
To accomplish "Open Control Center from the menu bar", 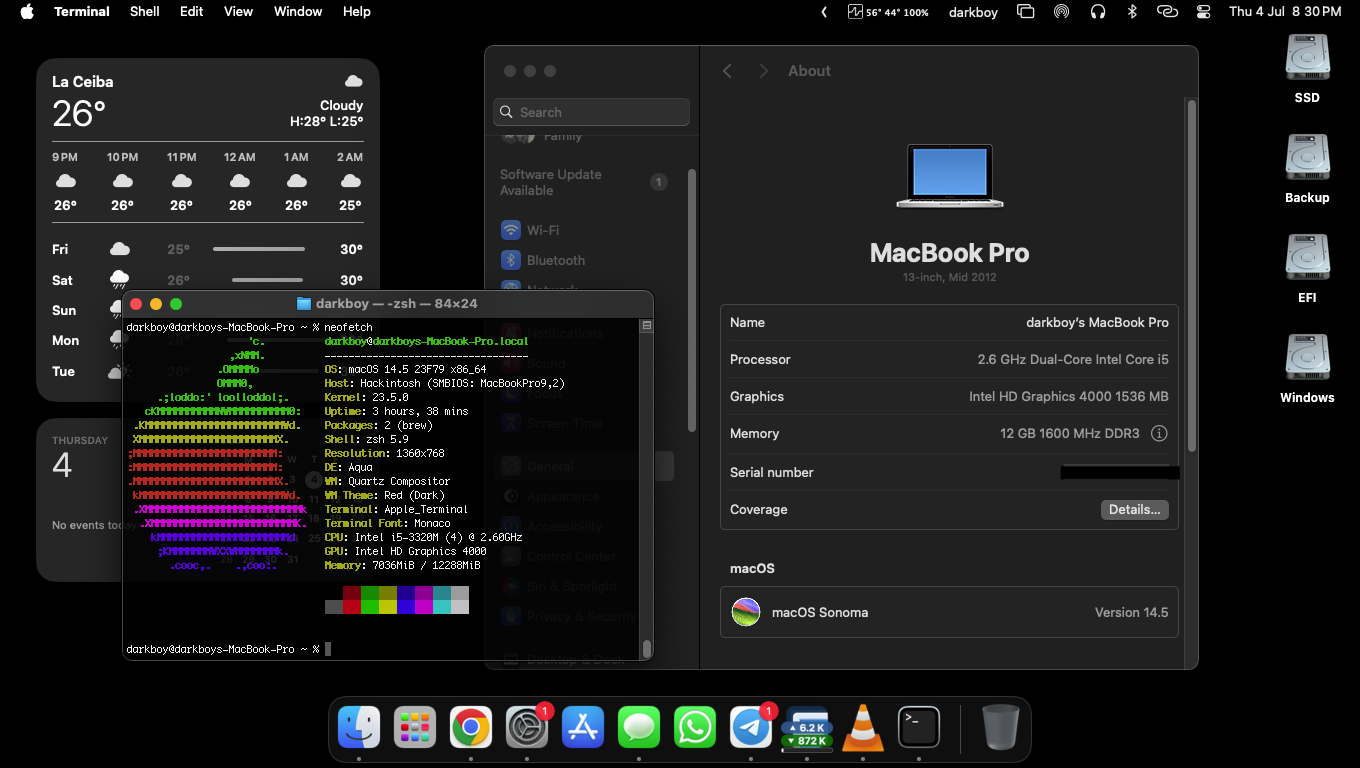I will [x=1203, y=12].
